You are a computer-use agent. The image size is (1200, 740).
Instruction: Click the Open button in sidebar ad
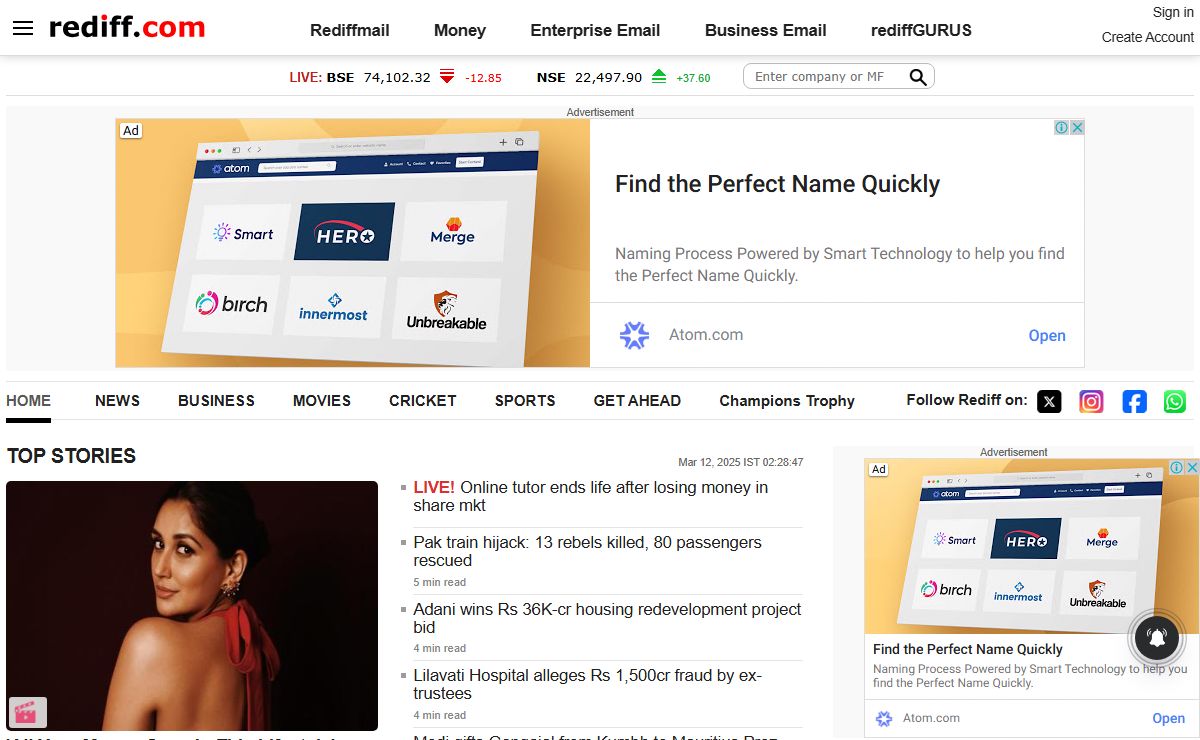coord(1168,718)
